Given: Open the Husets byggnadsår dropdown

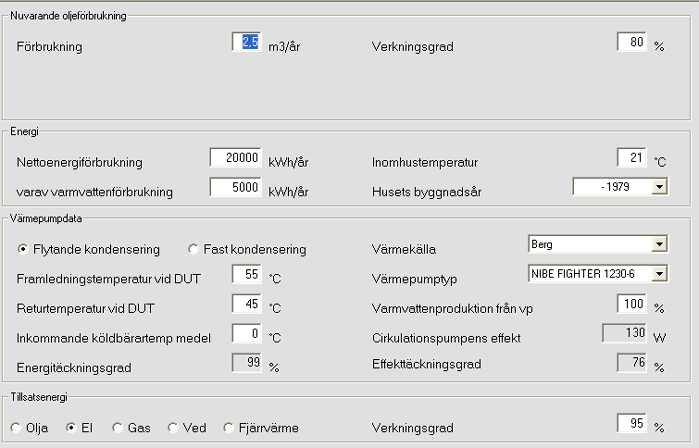Looking at the screenshot, I should 658,187.
